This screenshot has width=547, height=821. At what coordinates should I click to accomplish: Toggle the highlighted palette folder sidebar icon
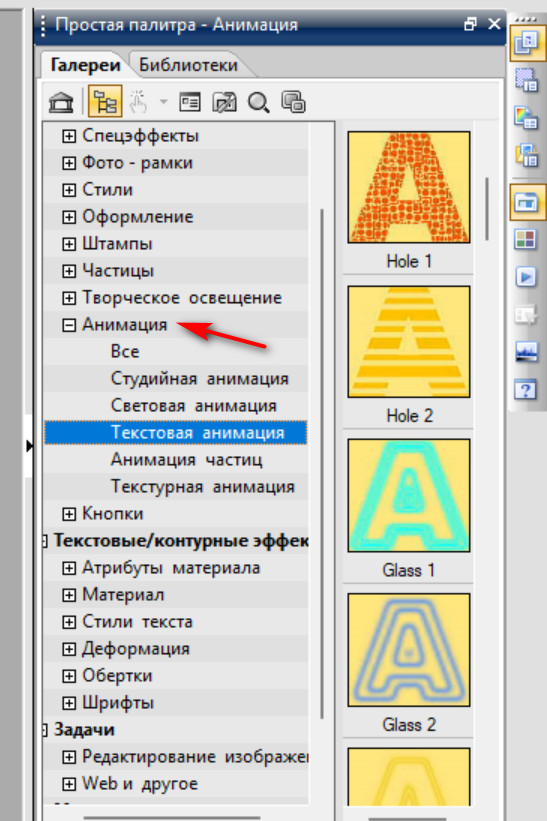pyautogui.click(x=528, y=202)
